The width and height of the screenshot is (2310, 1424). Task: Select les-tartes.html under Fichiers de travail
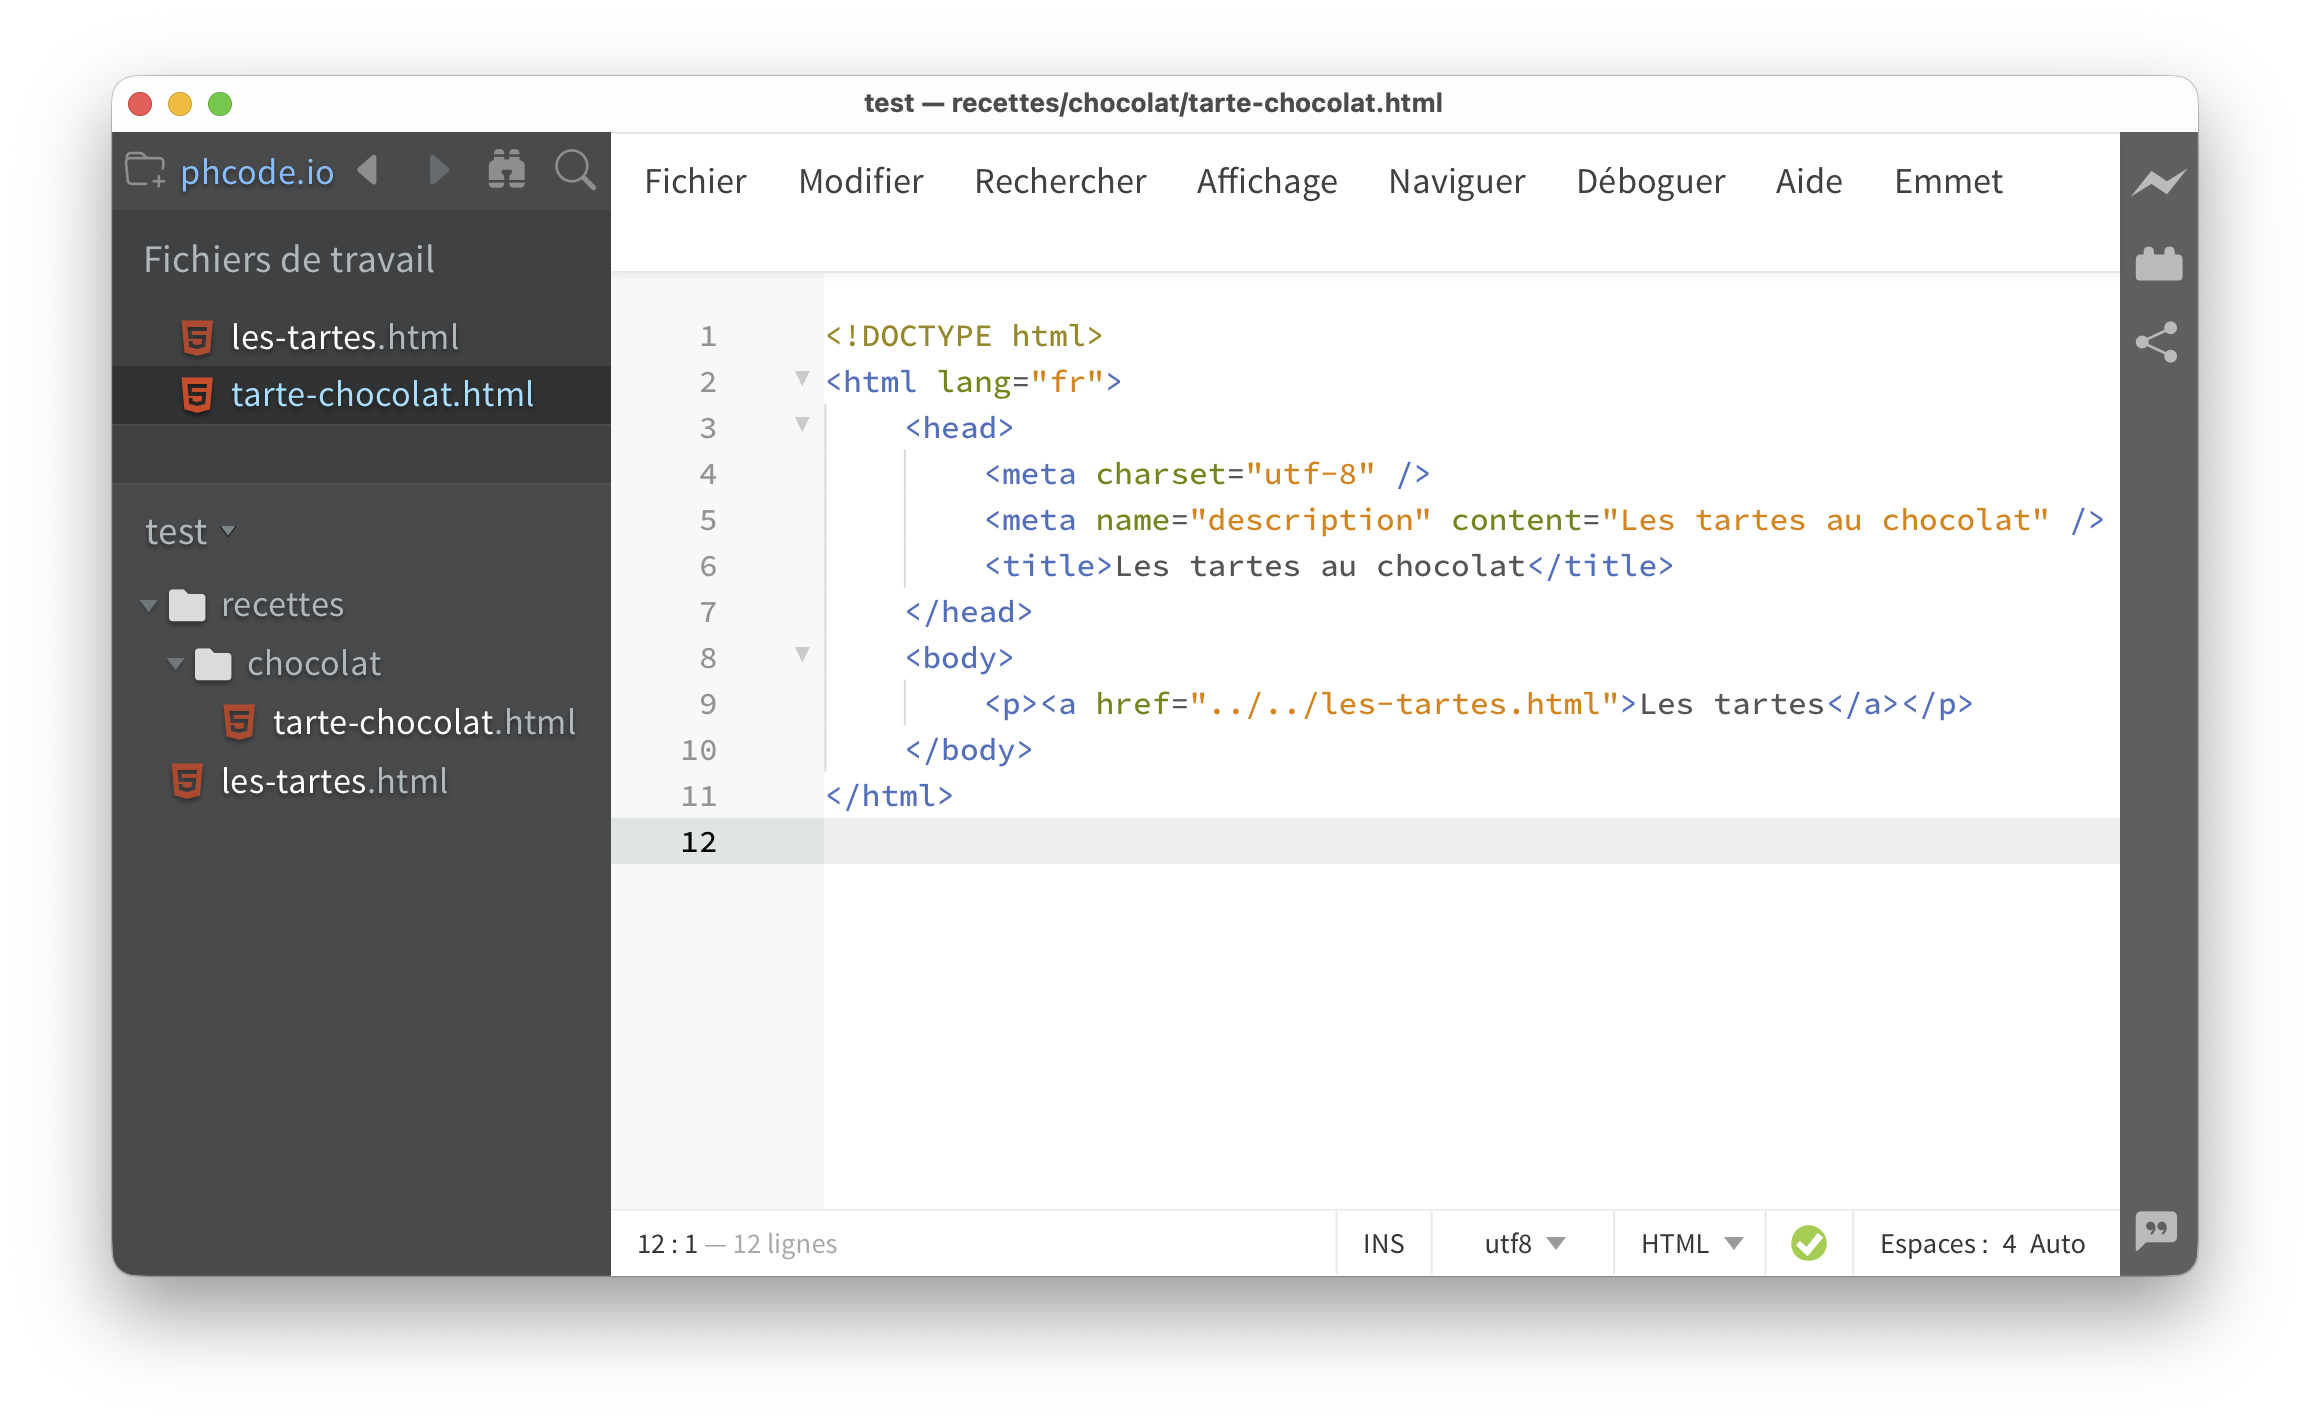(x=343, y=337)
